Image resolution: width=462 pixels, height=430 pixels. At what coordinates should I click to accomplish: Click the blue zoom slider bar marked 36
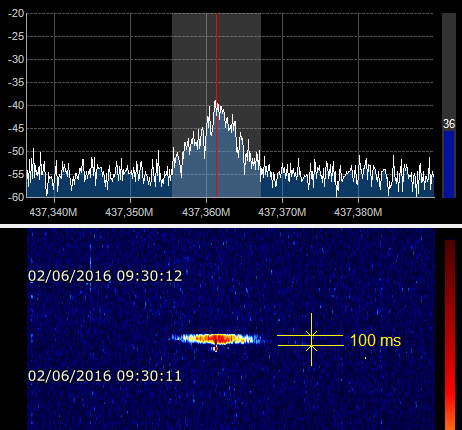click(449, 164)
